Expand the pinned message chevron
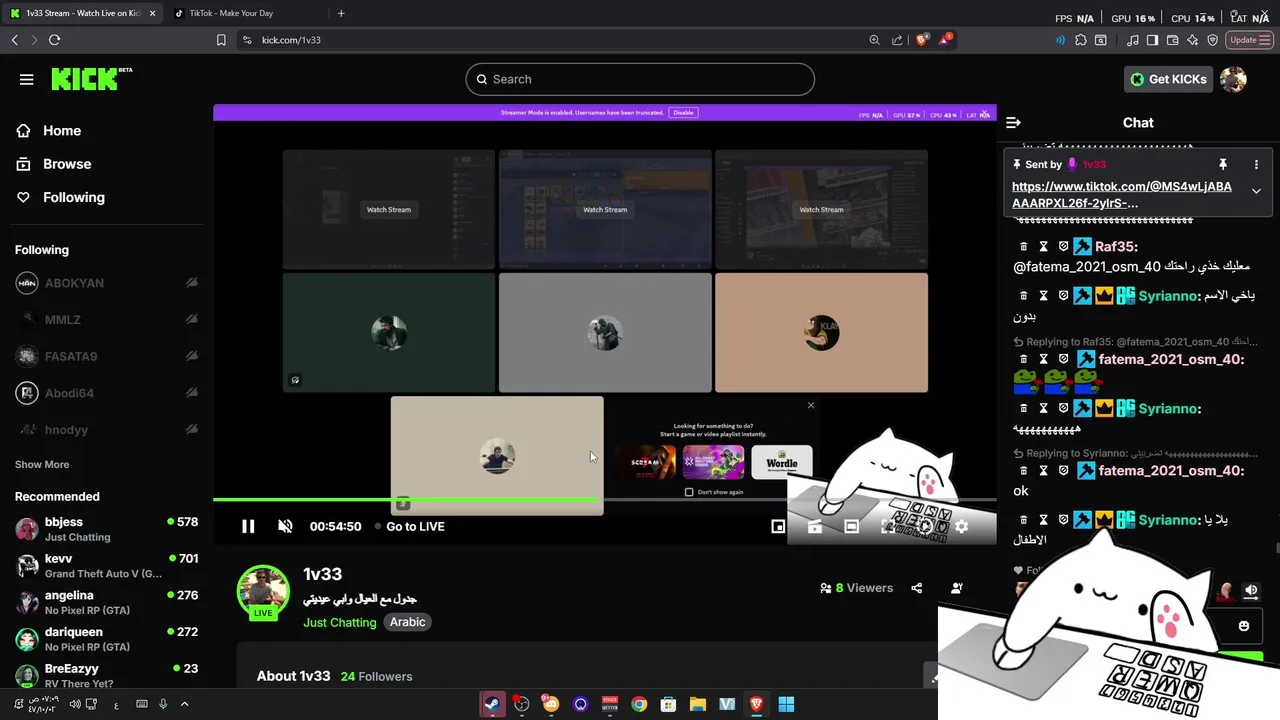This screenshot has width=1280, height=720. coord(1256,191)
